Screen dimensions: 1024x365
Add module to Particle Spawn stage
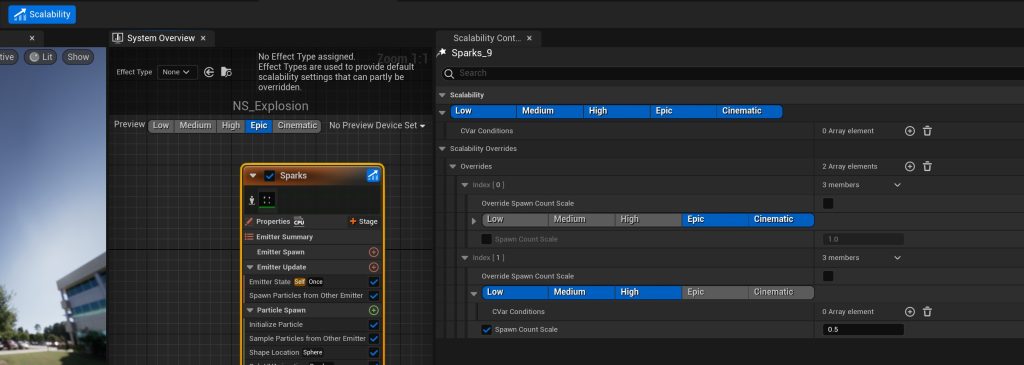coord(374,310)
